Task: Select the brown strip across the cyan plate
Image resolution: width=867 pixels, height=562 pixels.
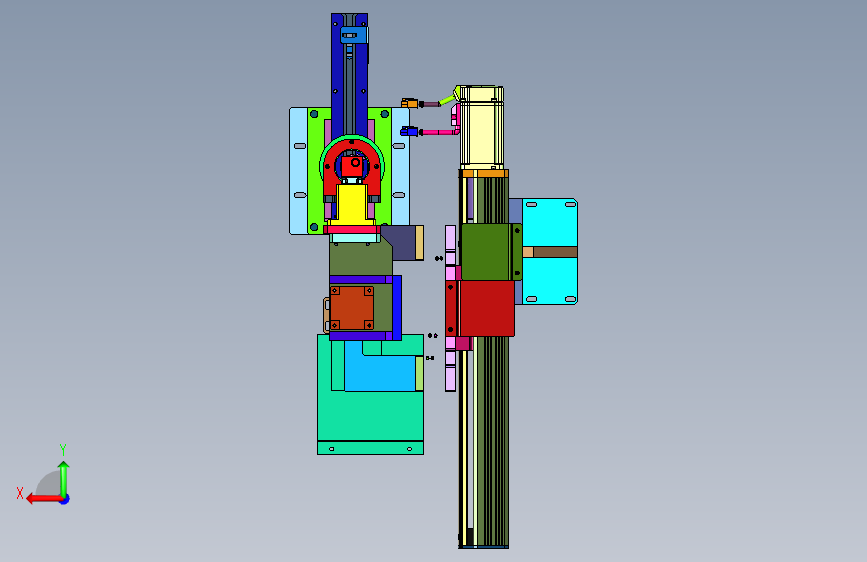Action: [555, 252]
